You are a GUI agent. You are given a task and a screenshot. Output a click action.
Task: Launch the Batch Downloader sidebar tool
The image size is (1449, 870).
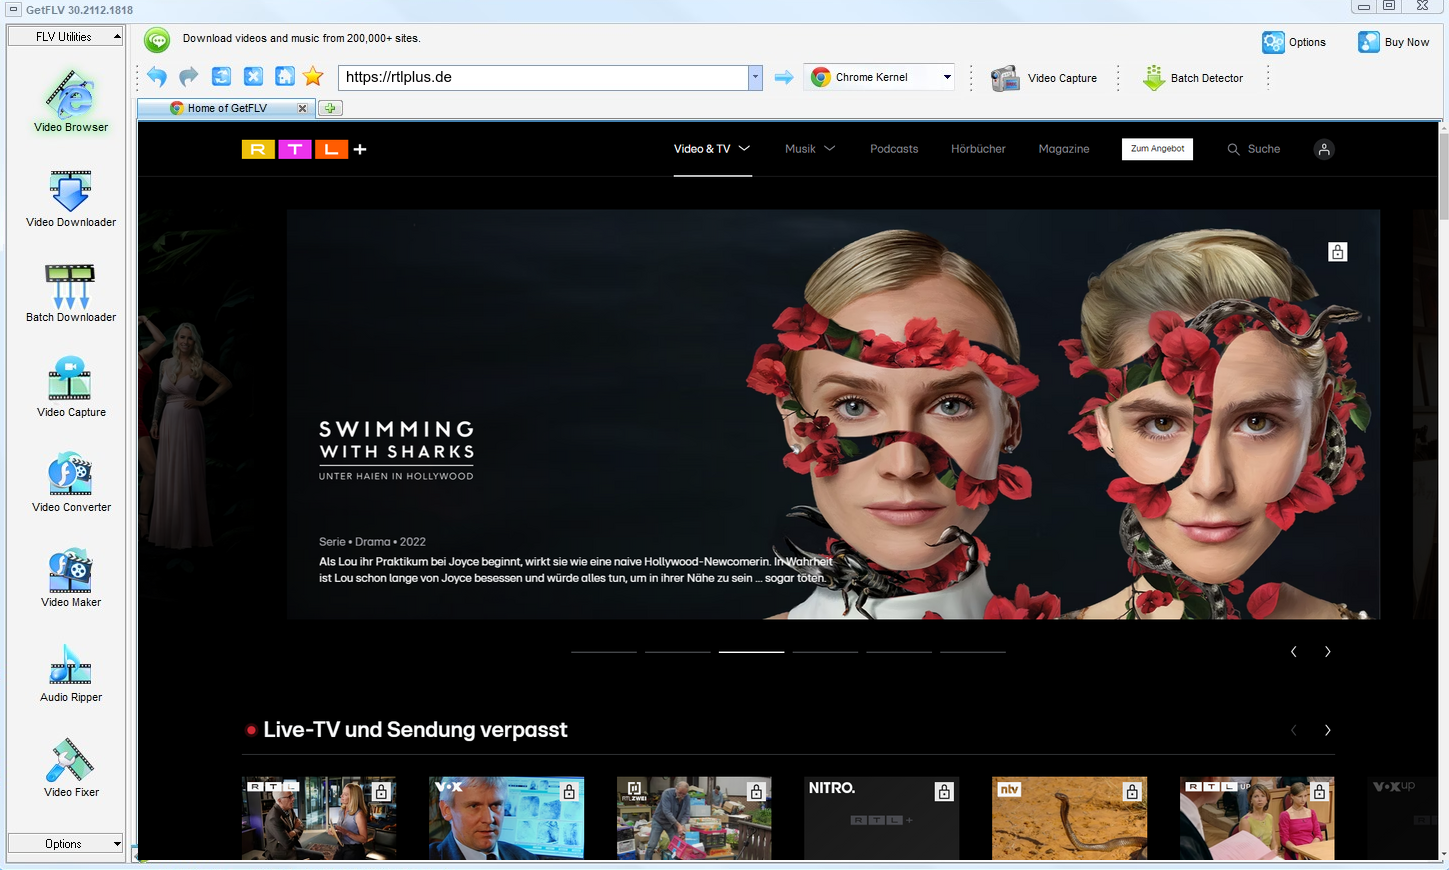pos(71,292)
